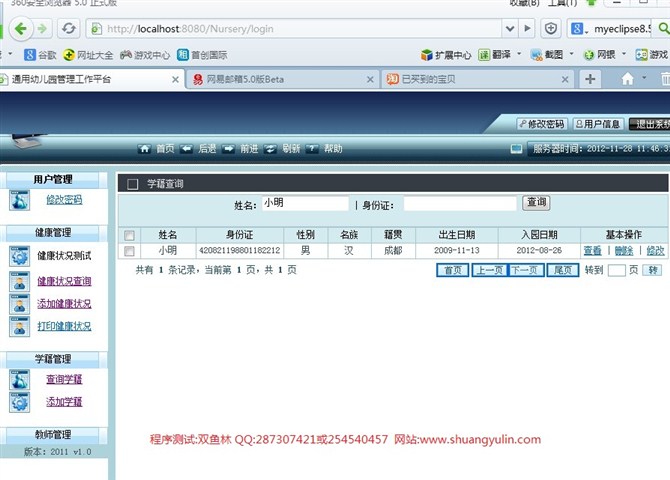
Task: Close the 网易邮箱5.0版Beta tab
Action: (x=370, y=80)
